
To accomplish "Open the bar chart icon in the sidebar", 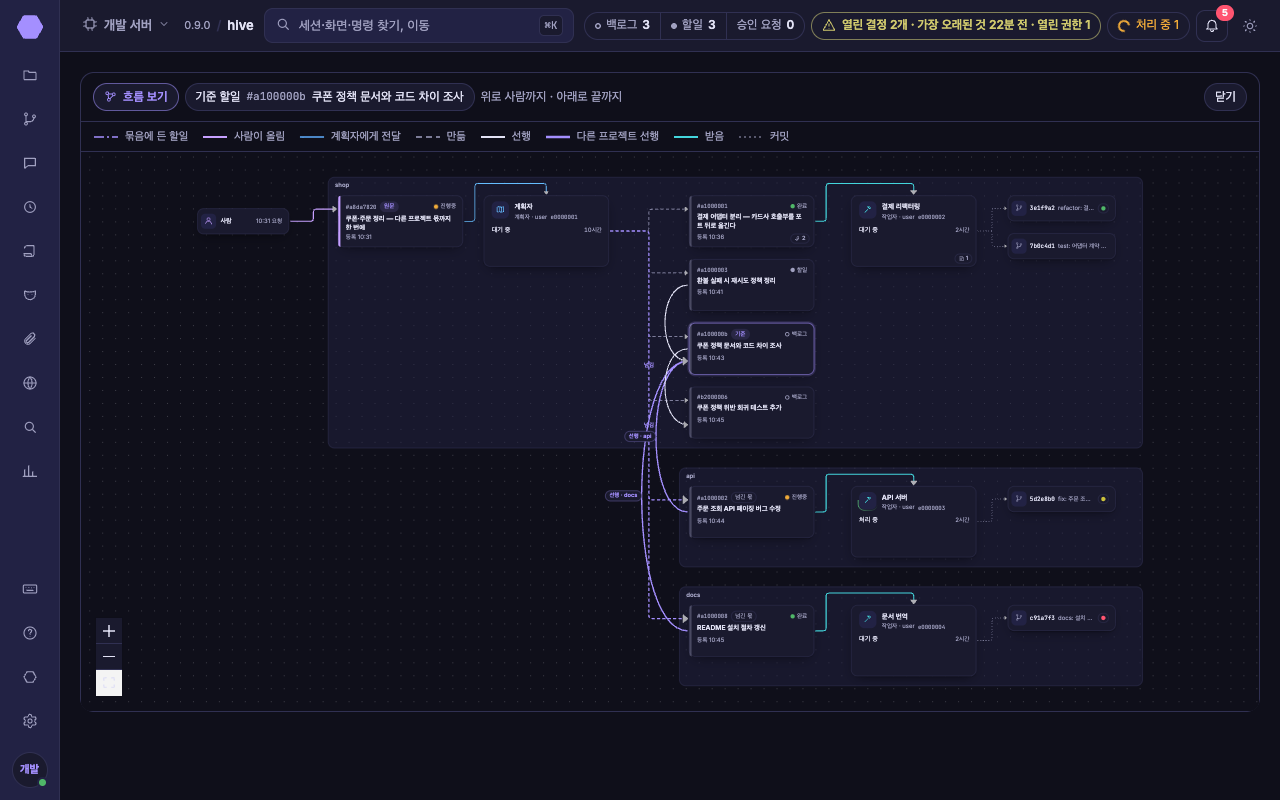I will point(30,471).
